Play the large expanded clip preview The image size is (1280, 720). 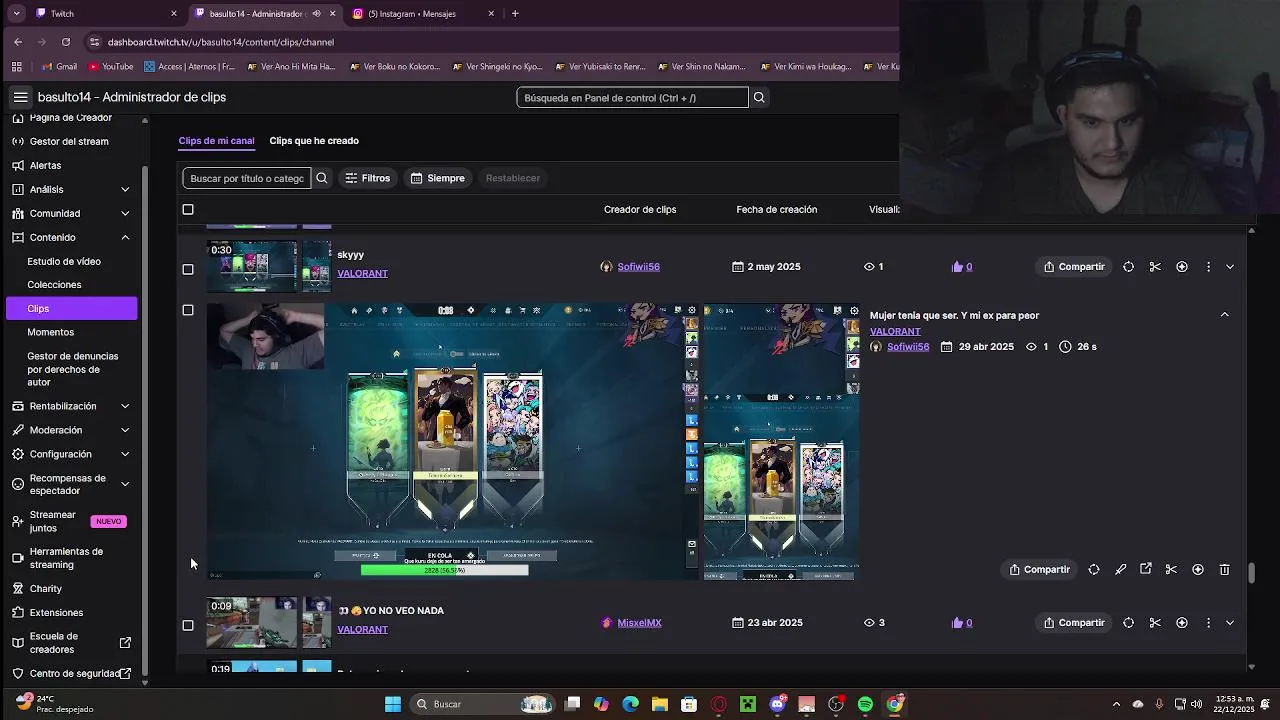(x=453, y=441)
